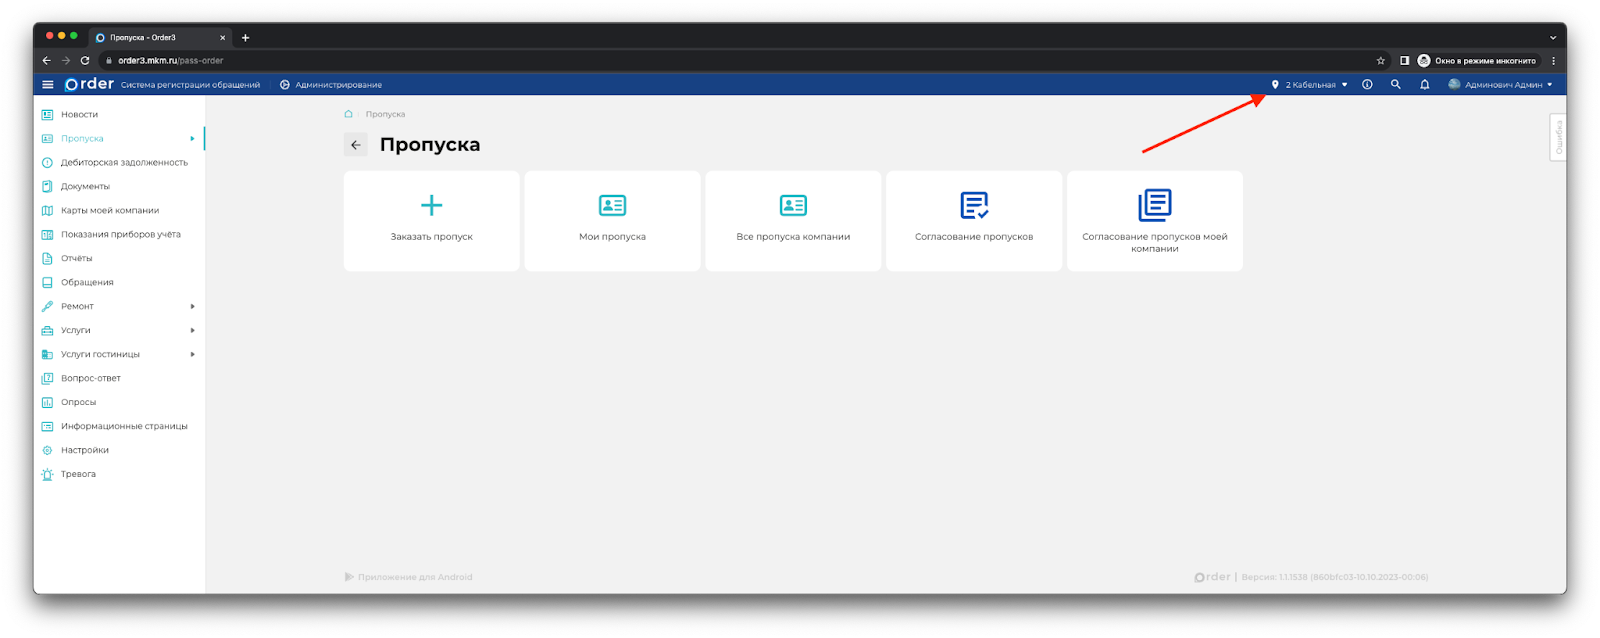
Task: Reload the page in the browser
Action: pos(85,61)
